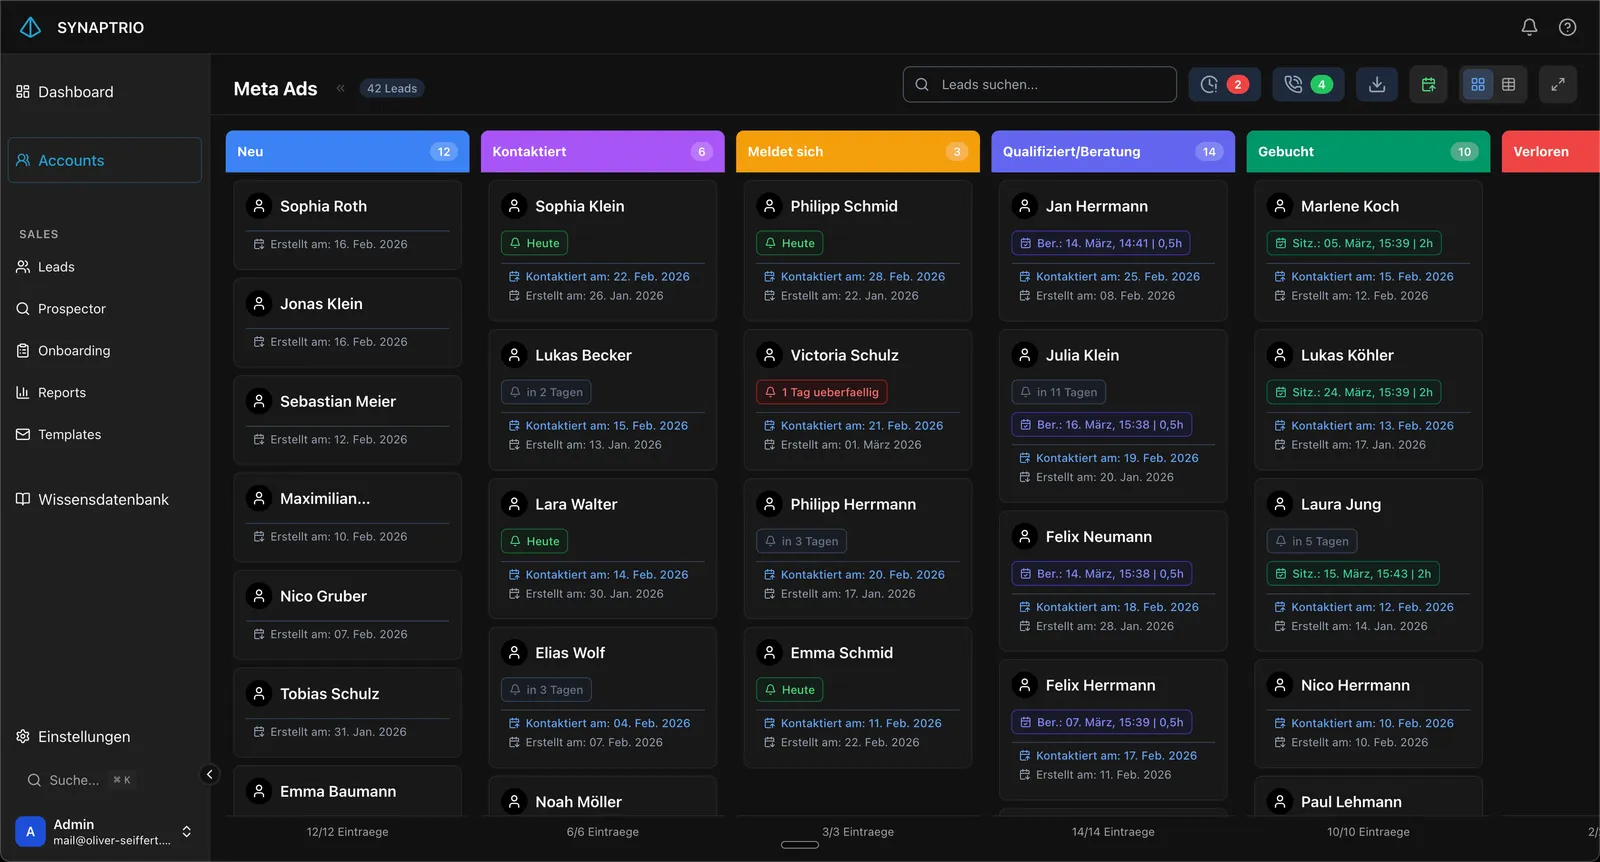The width and height of the screenshot is (1600, 862).
Task: Switch to table list view
Action: [x=1509, y=85]
